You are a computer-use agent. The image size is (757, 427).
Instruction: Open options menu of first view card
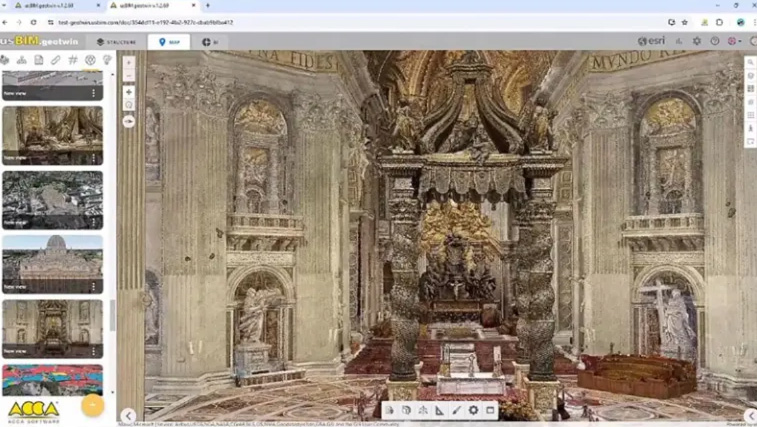coord(94,93)
